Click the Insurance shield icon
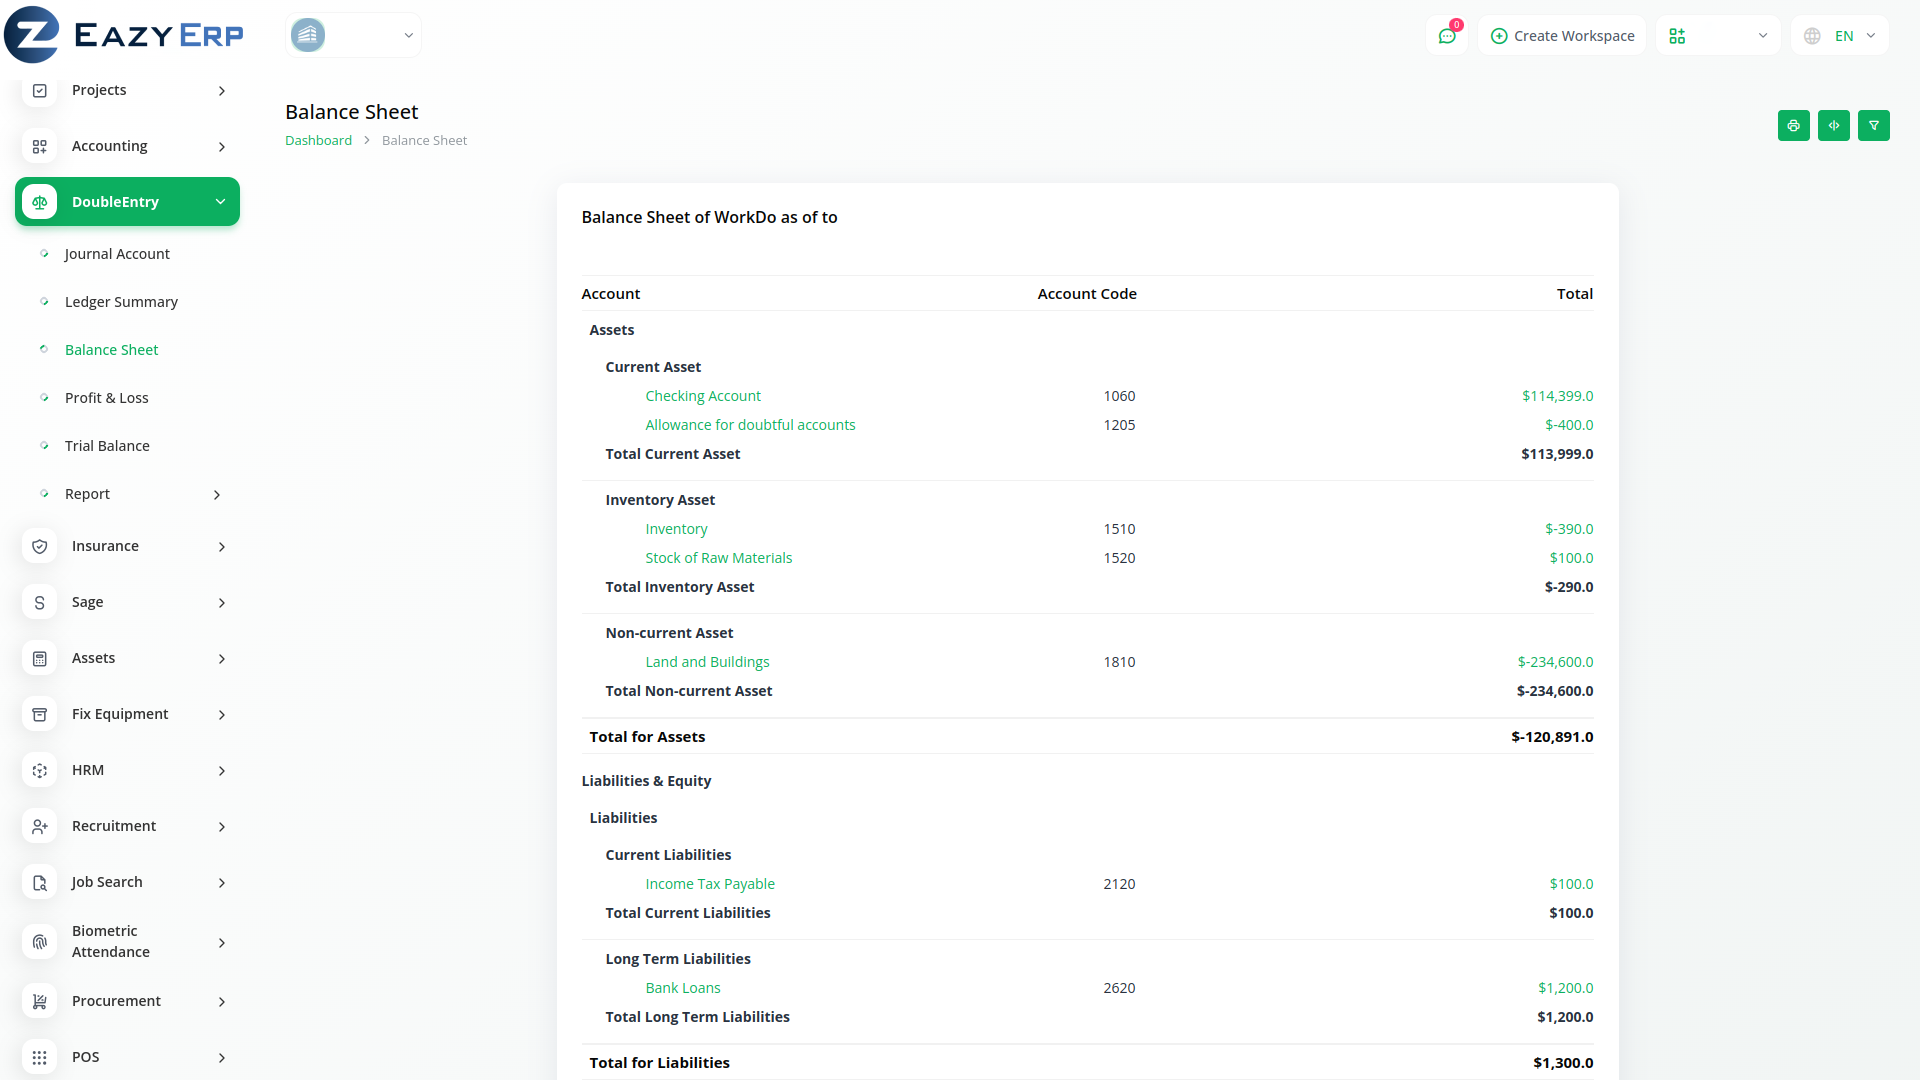The width and height of the screenshot is (1920, 1080). [40, 546]
